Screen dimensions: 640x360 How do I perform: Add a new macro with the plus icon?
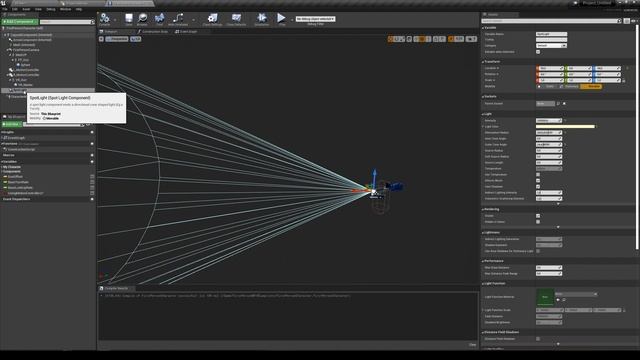coord(92,155)
